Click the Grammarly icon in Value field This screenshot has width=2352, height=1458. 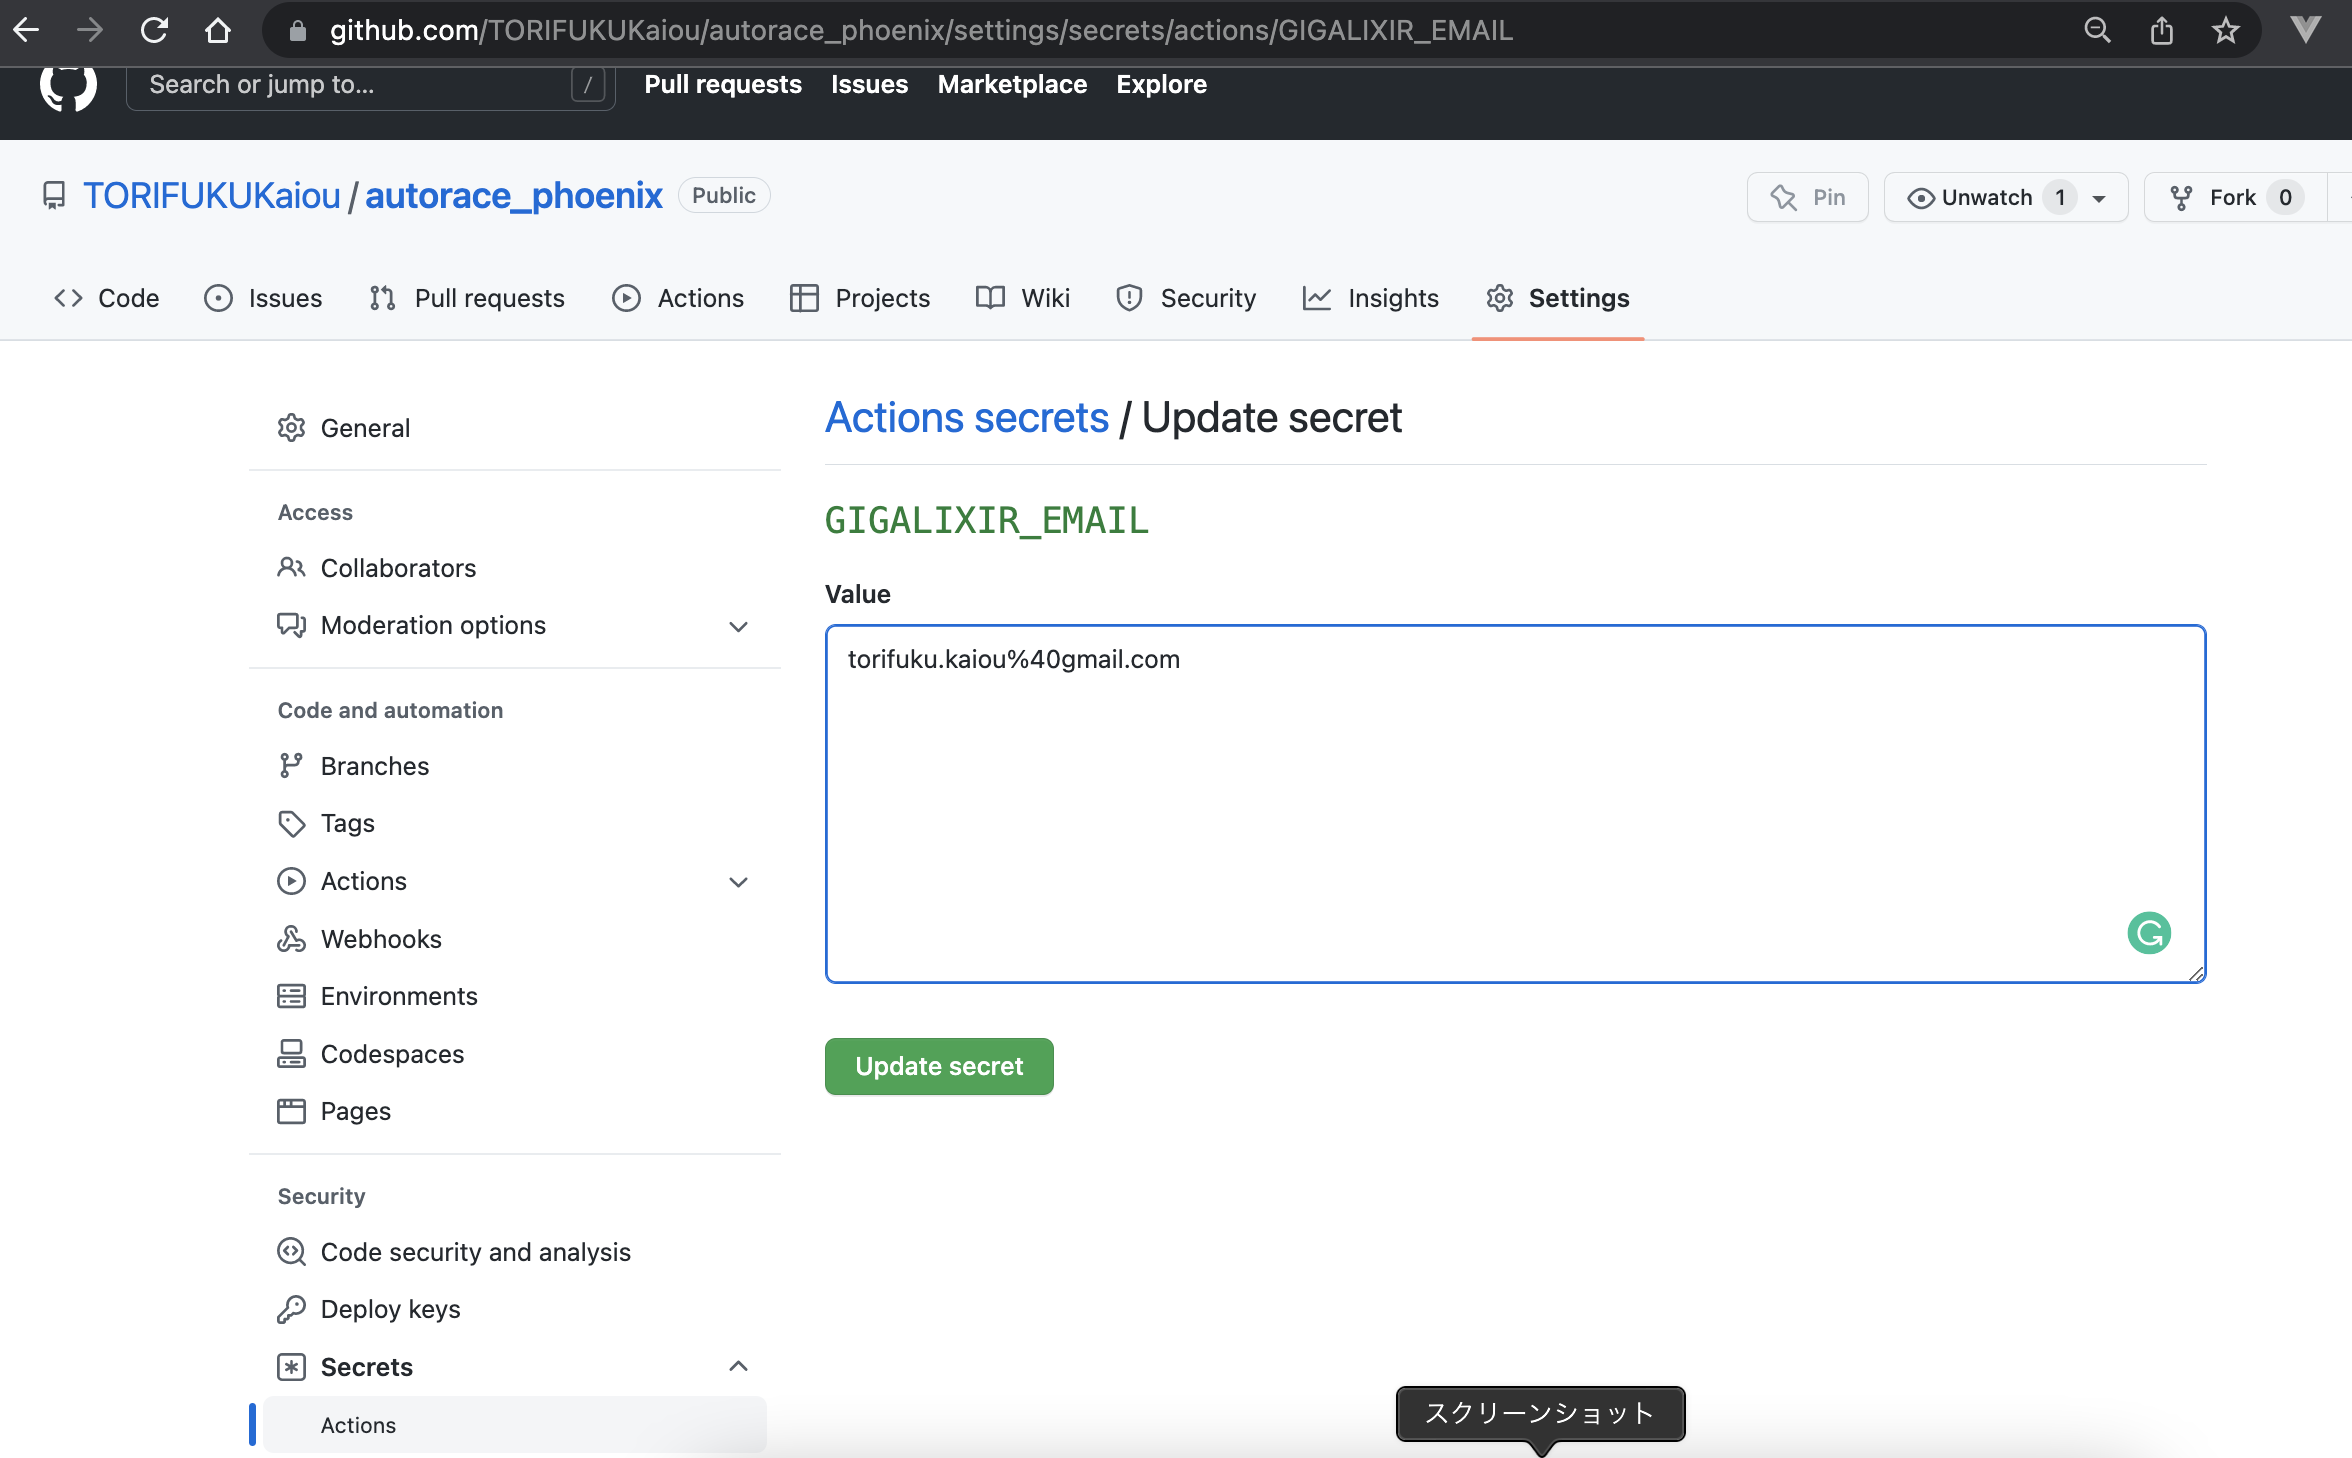tap(2148, 933)
